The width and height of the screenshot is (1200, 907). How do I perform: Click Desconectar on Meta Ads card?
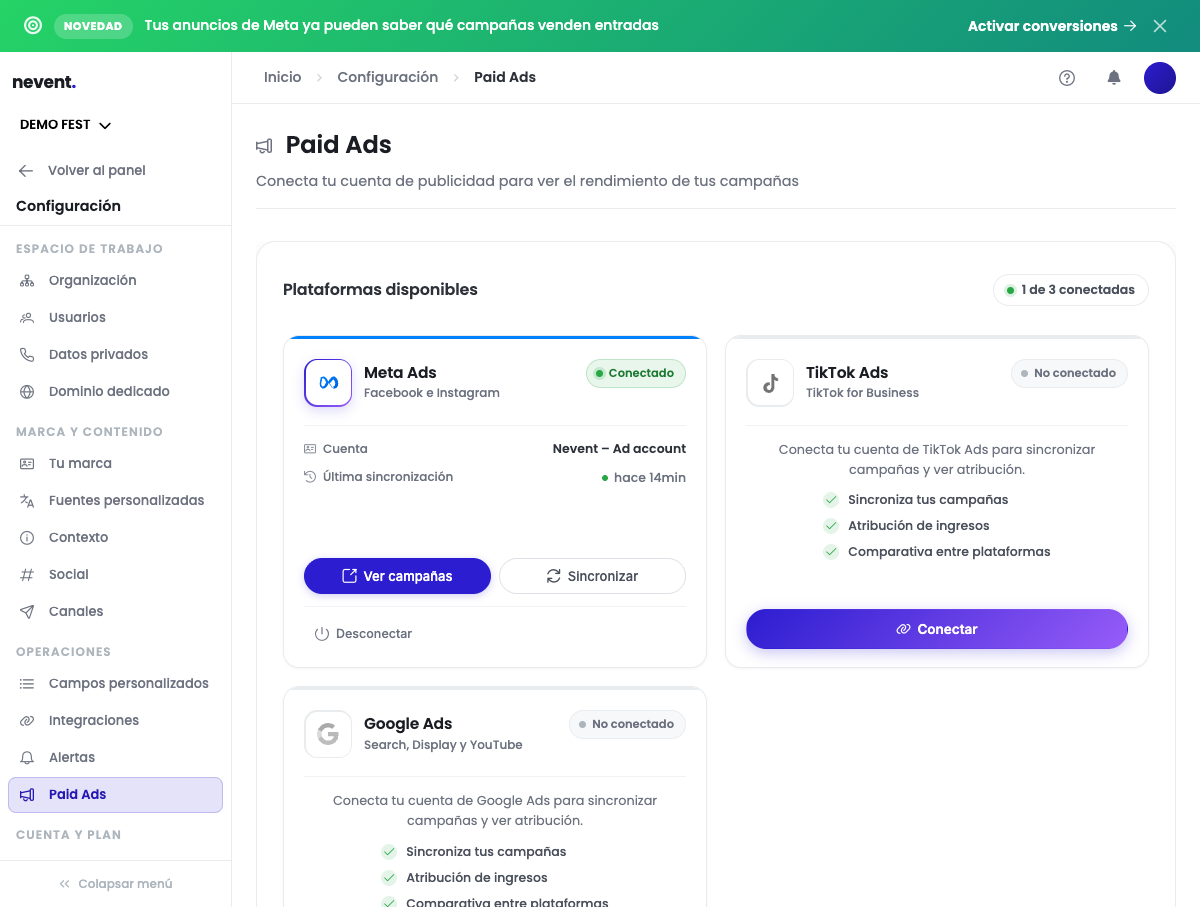coord(363,634)
